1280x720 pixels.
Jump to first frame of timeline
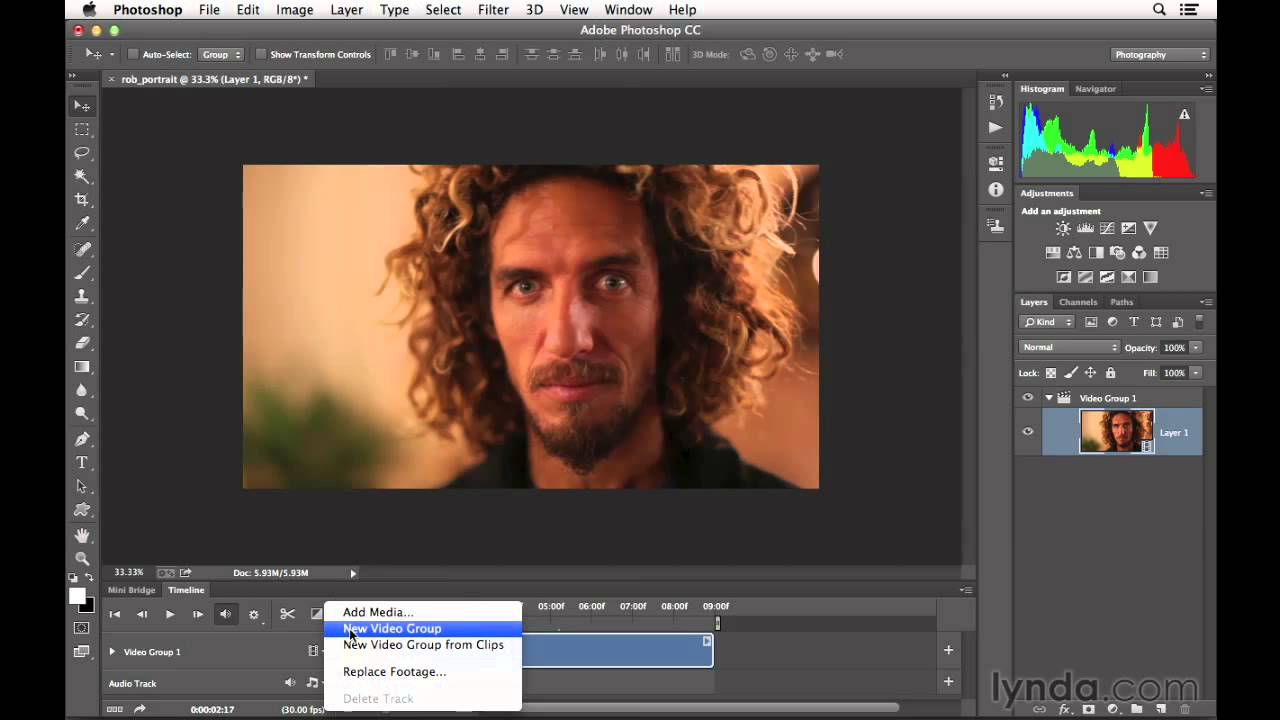(x=114, y=614)
